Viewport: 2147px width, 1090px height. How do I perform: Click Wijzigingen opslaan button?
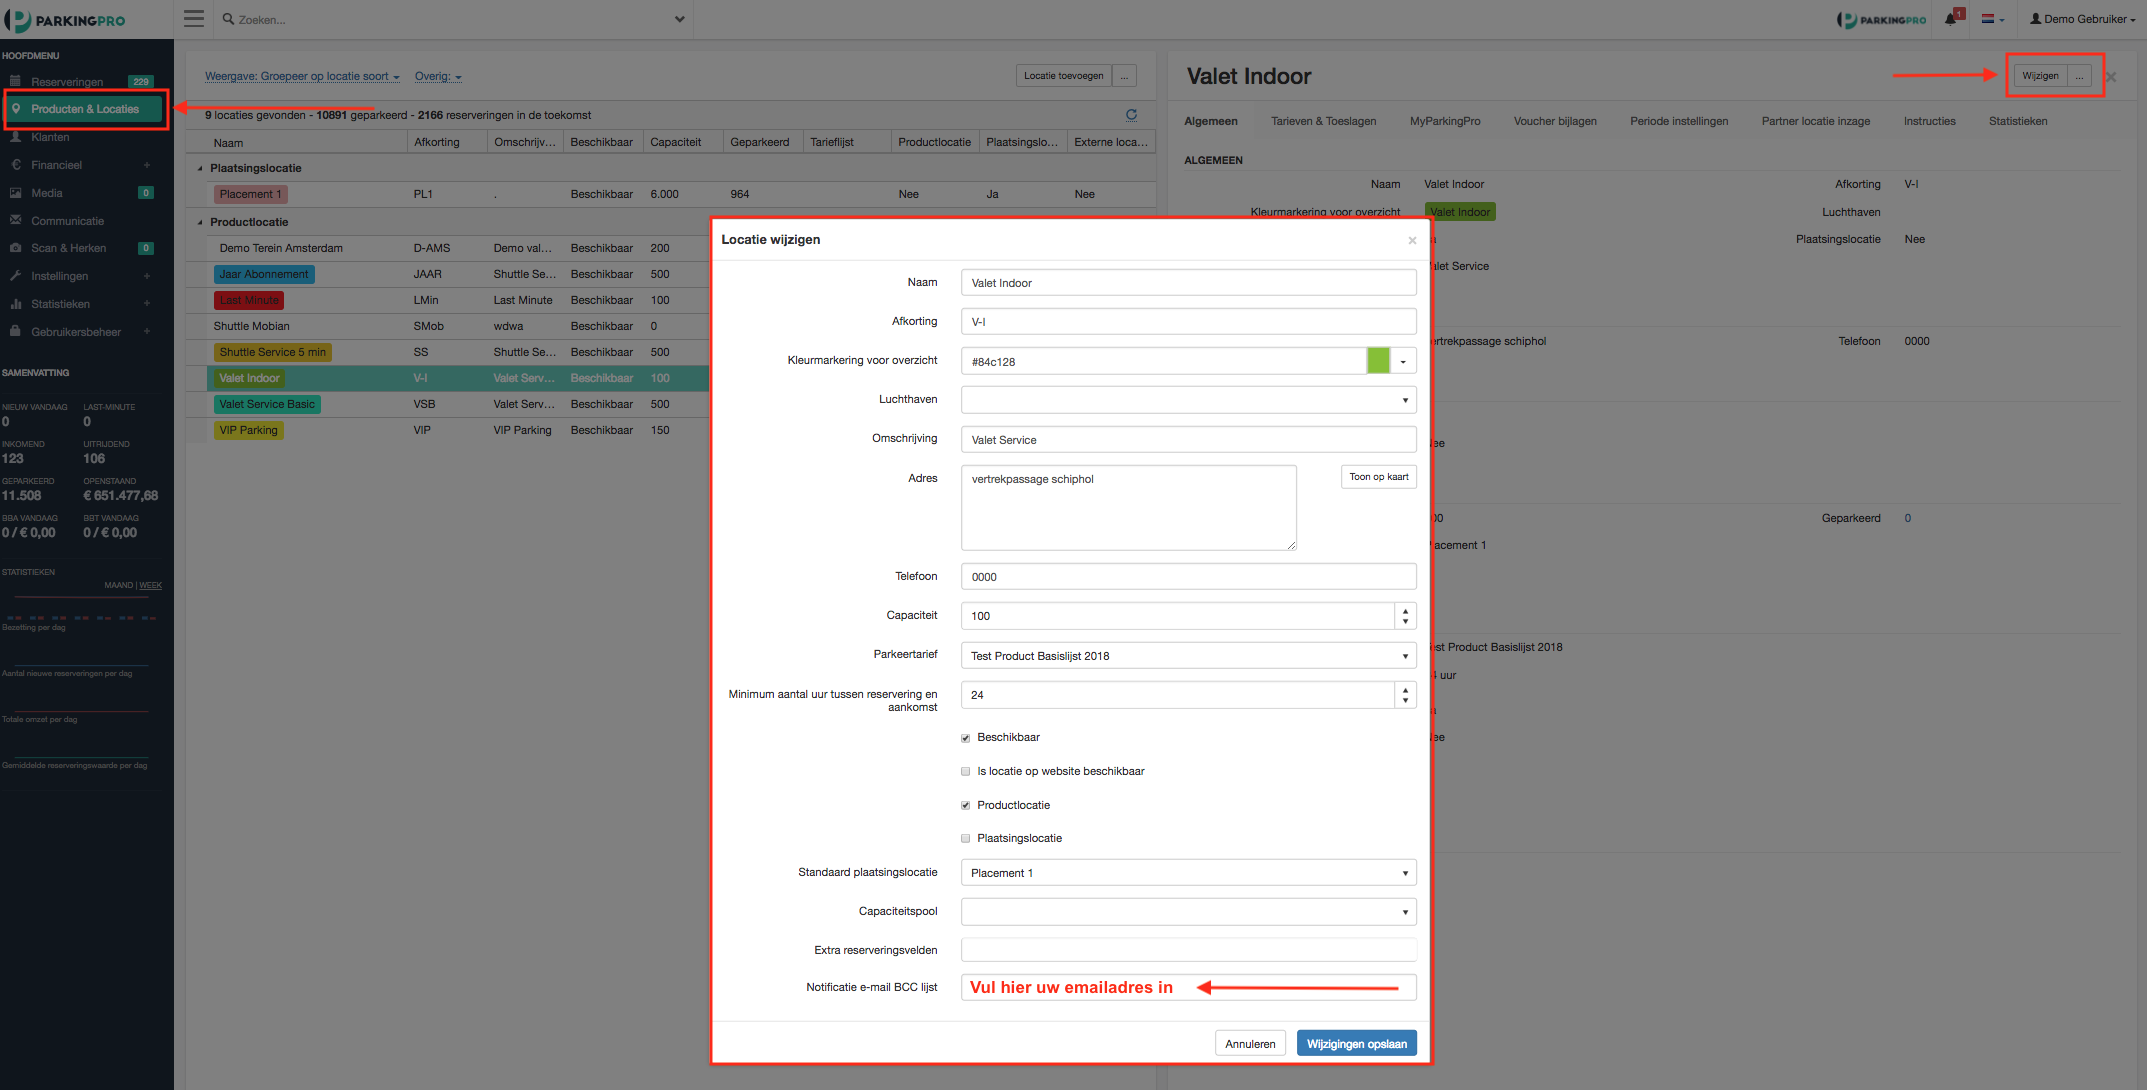point(1356,1044)
